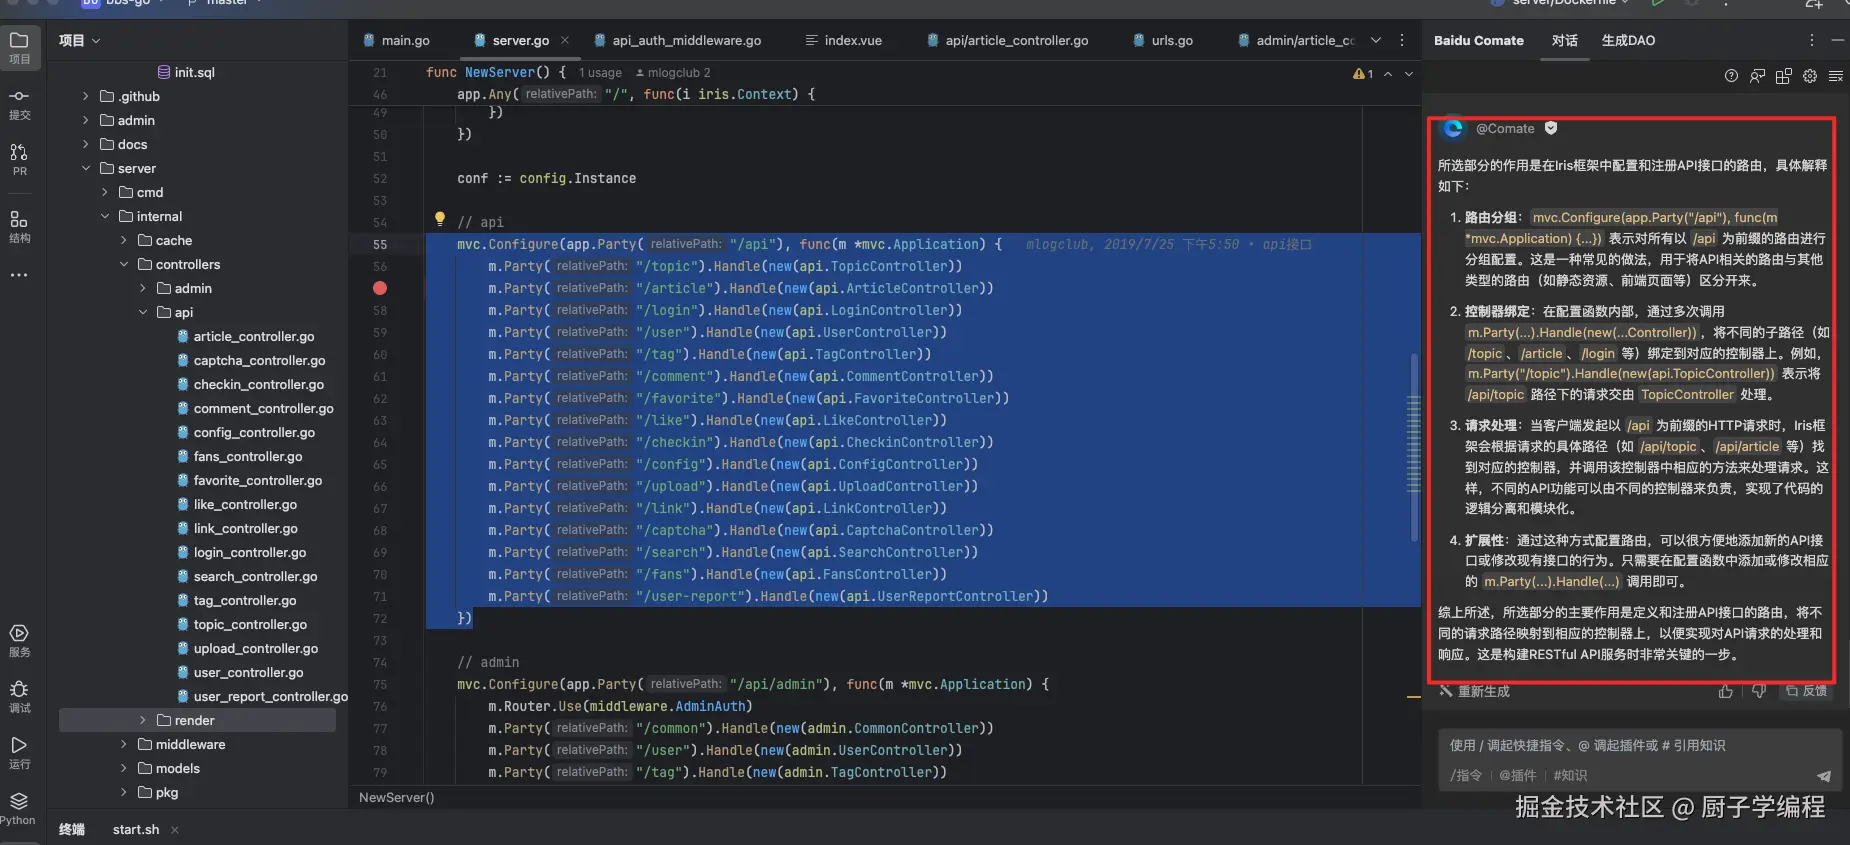Open editor tabs options menu
The height and width of the screenshot is (845, 1850).
[1401, 40]
